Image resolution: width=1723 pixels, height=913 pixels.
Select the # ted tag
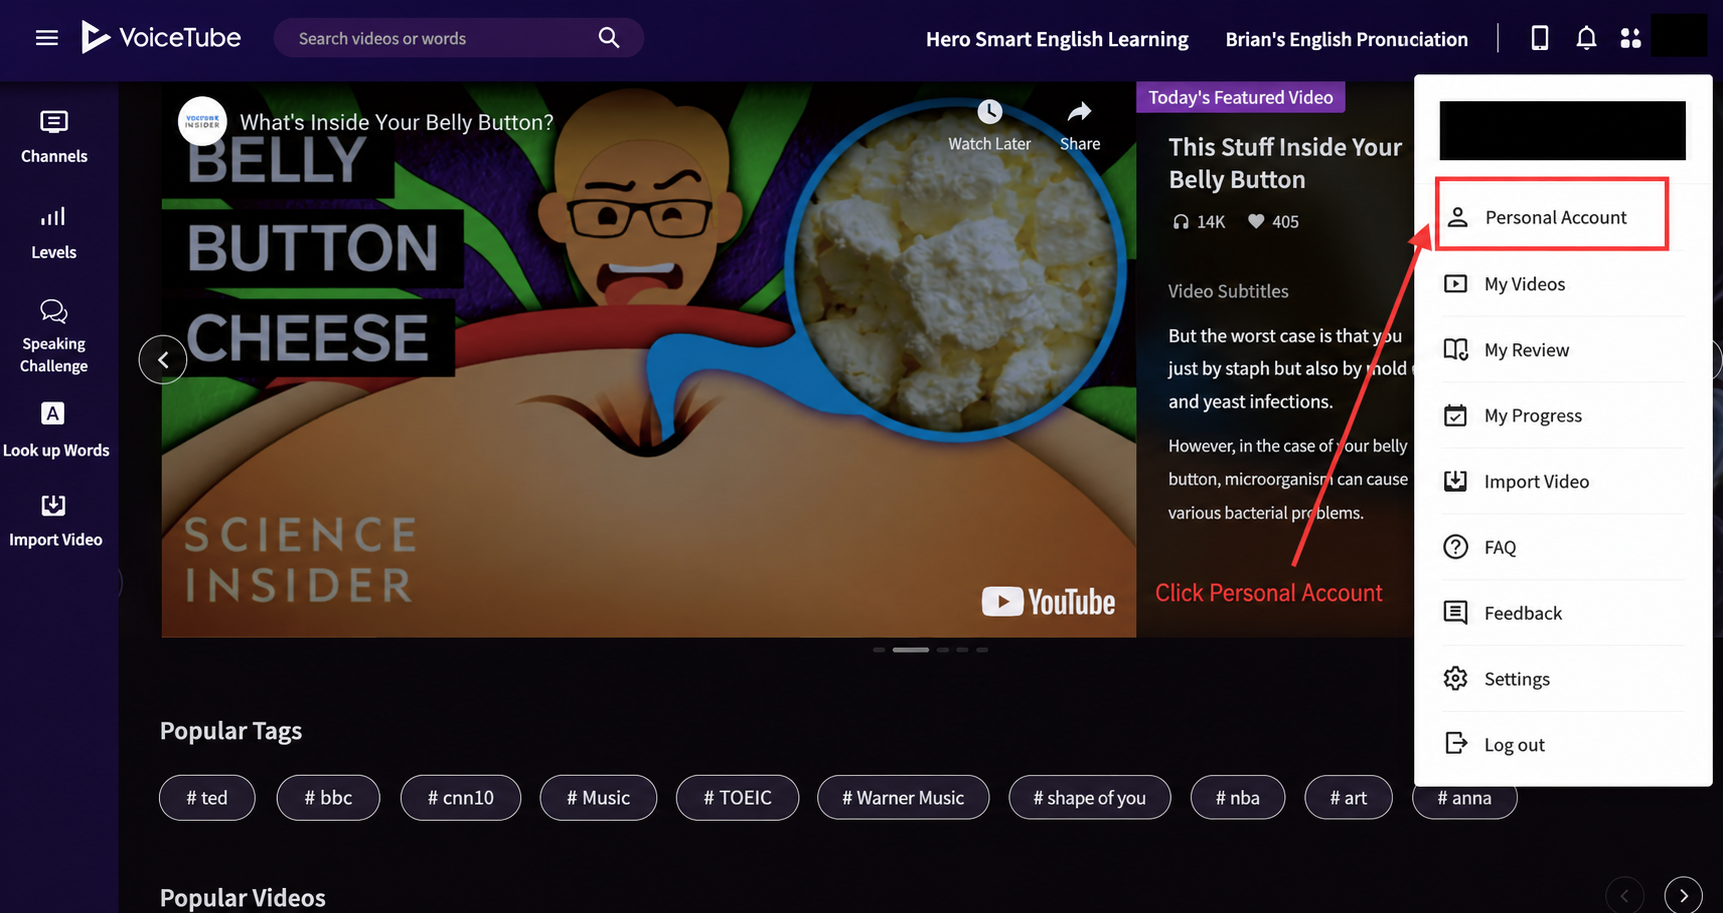pos(207,798)
